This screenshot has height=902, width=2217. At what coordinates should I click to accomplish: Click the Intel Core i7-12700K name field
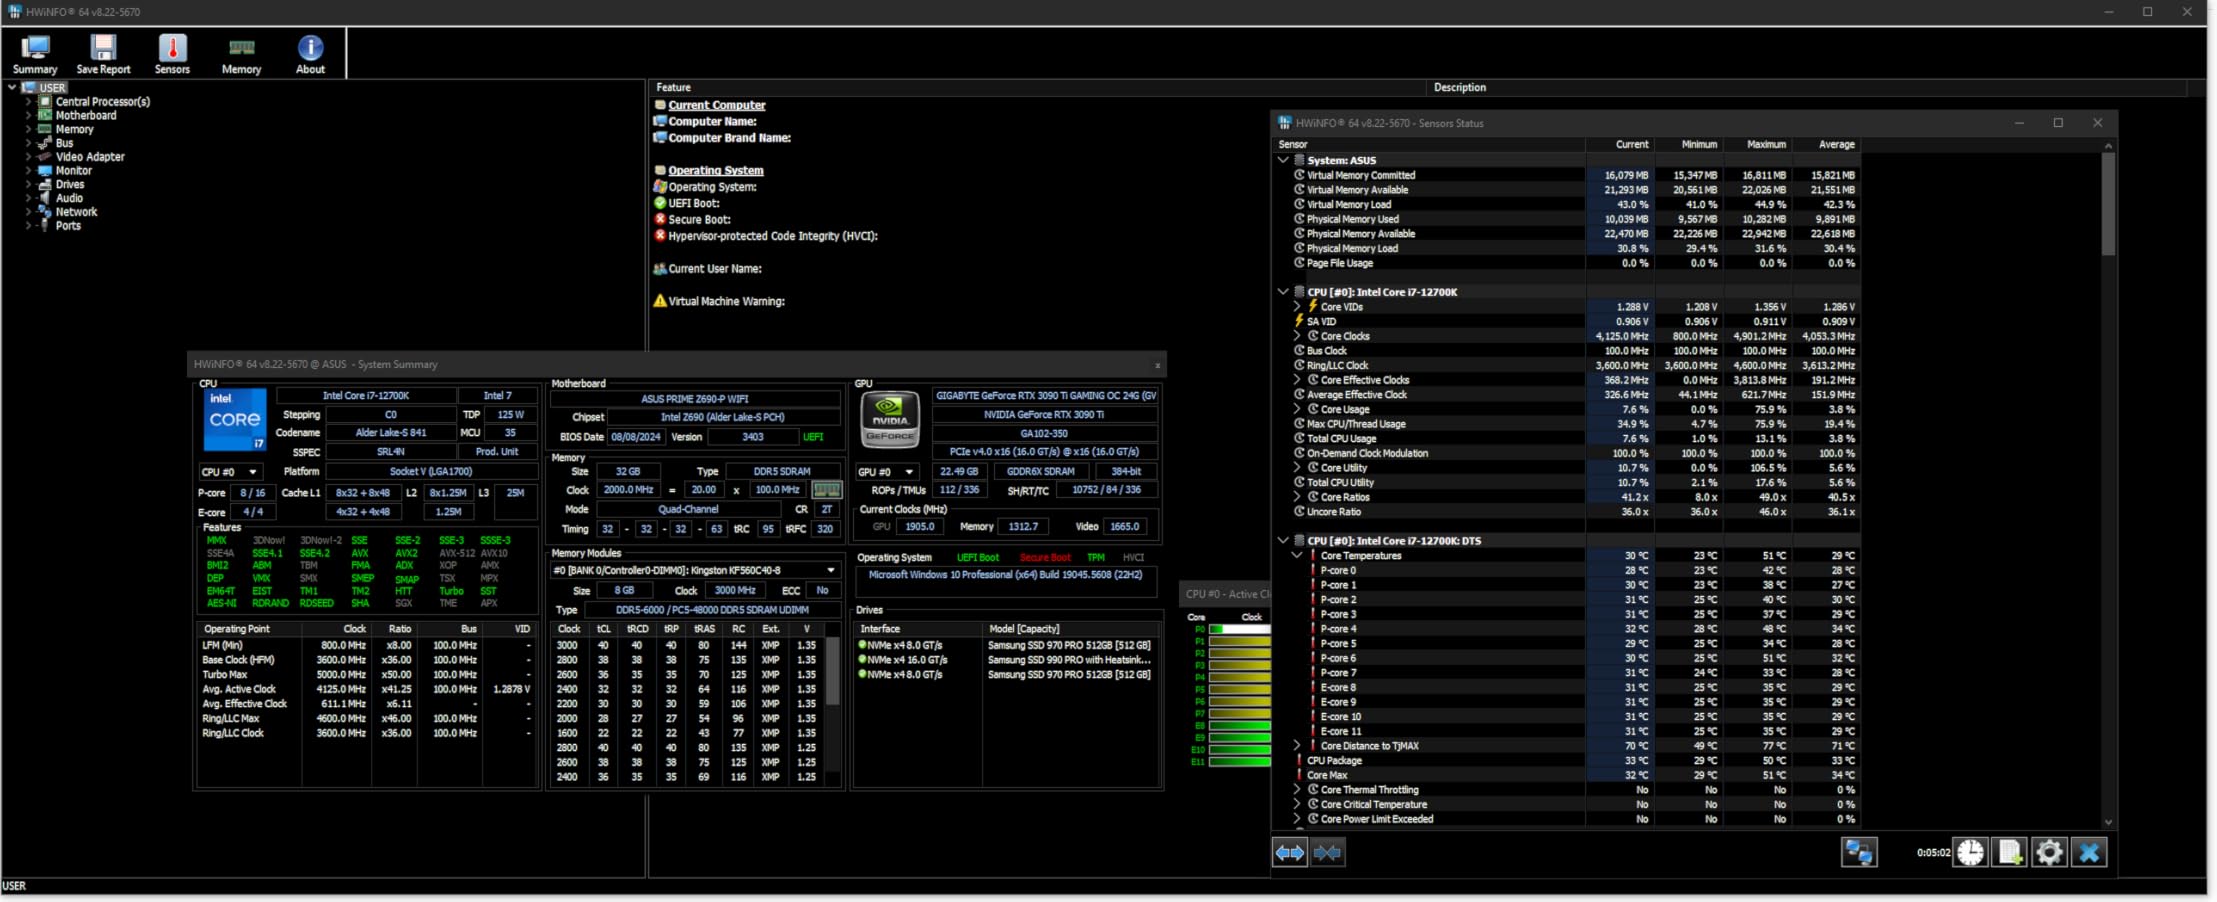(366, 396)
